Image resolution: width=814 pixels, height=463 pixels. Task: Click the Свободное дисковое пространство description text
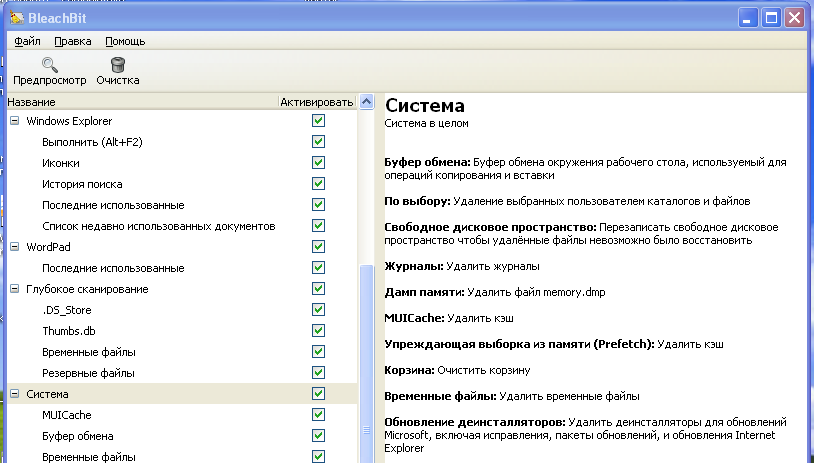[581, 234]
